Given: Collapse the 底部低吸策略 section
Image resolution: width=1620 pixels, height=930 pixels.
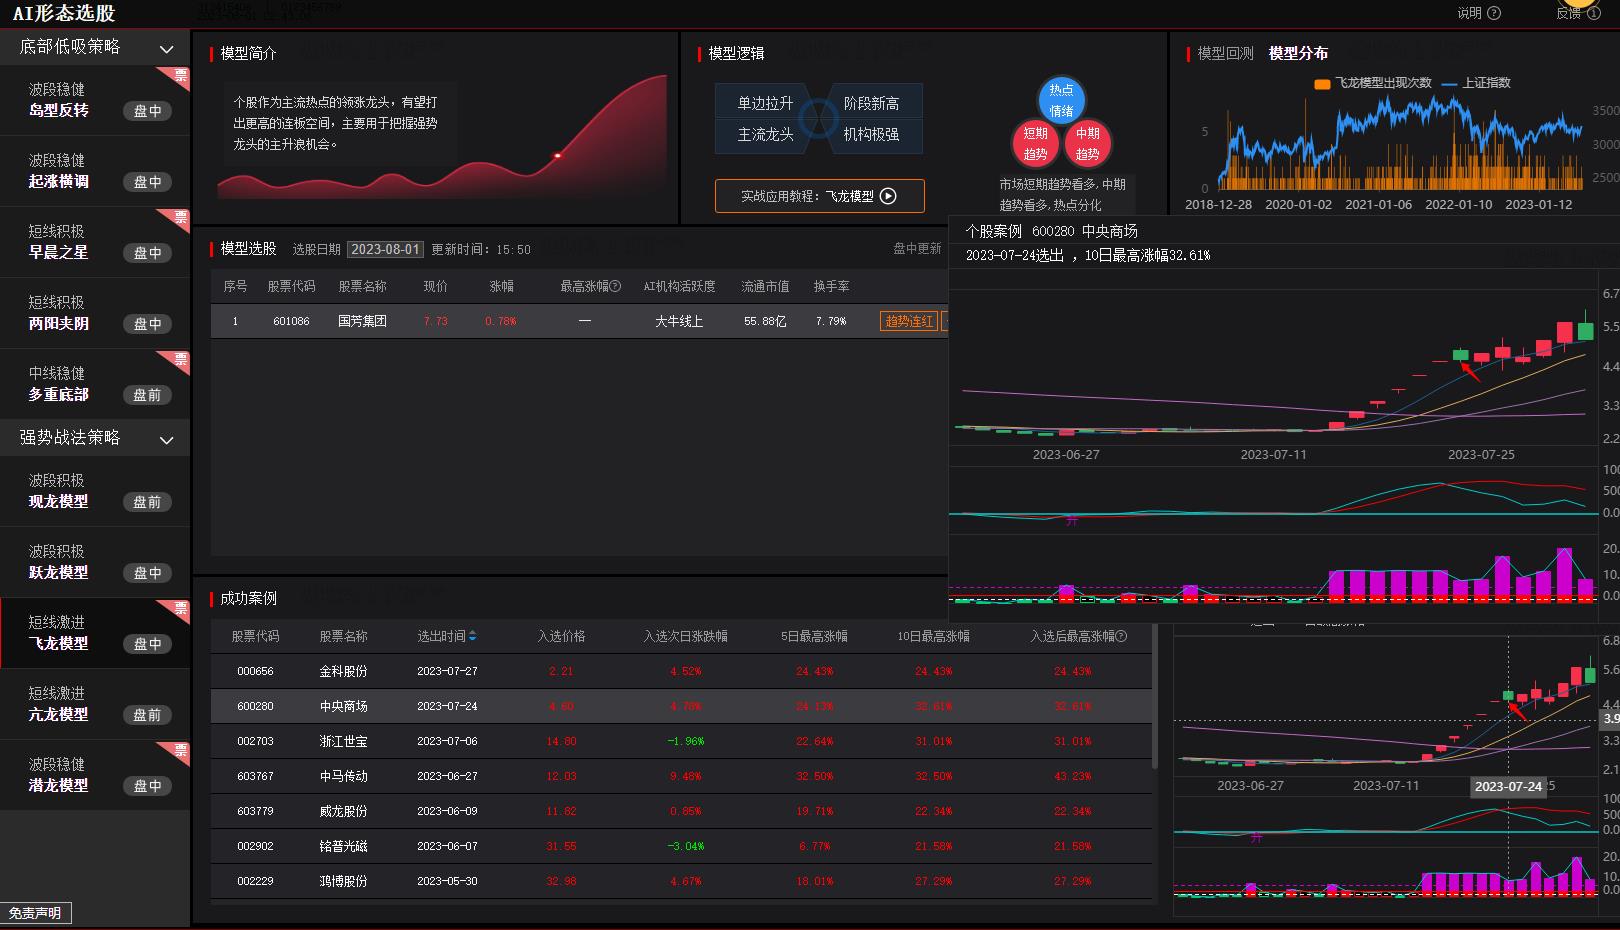Looking at the screenshot, I should tap(166, 48).
